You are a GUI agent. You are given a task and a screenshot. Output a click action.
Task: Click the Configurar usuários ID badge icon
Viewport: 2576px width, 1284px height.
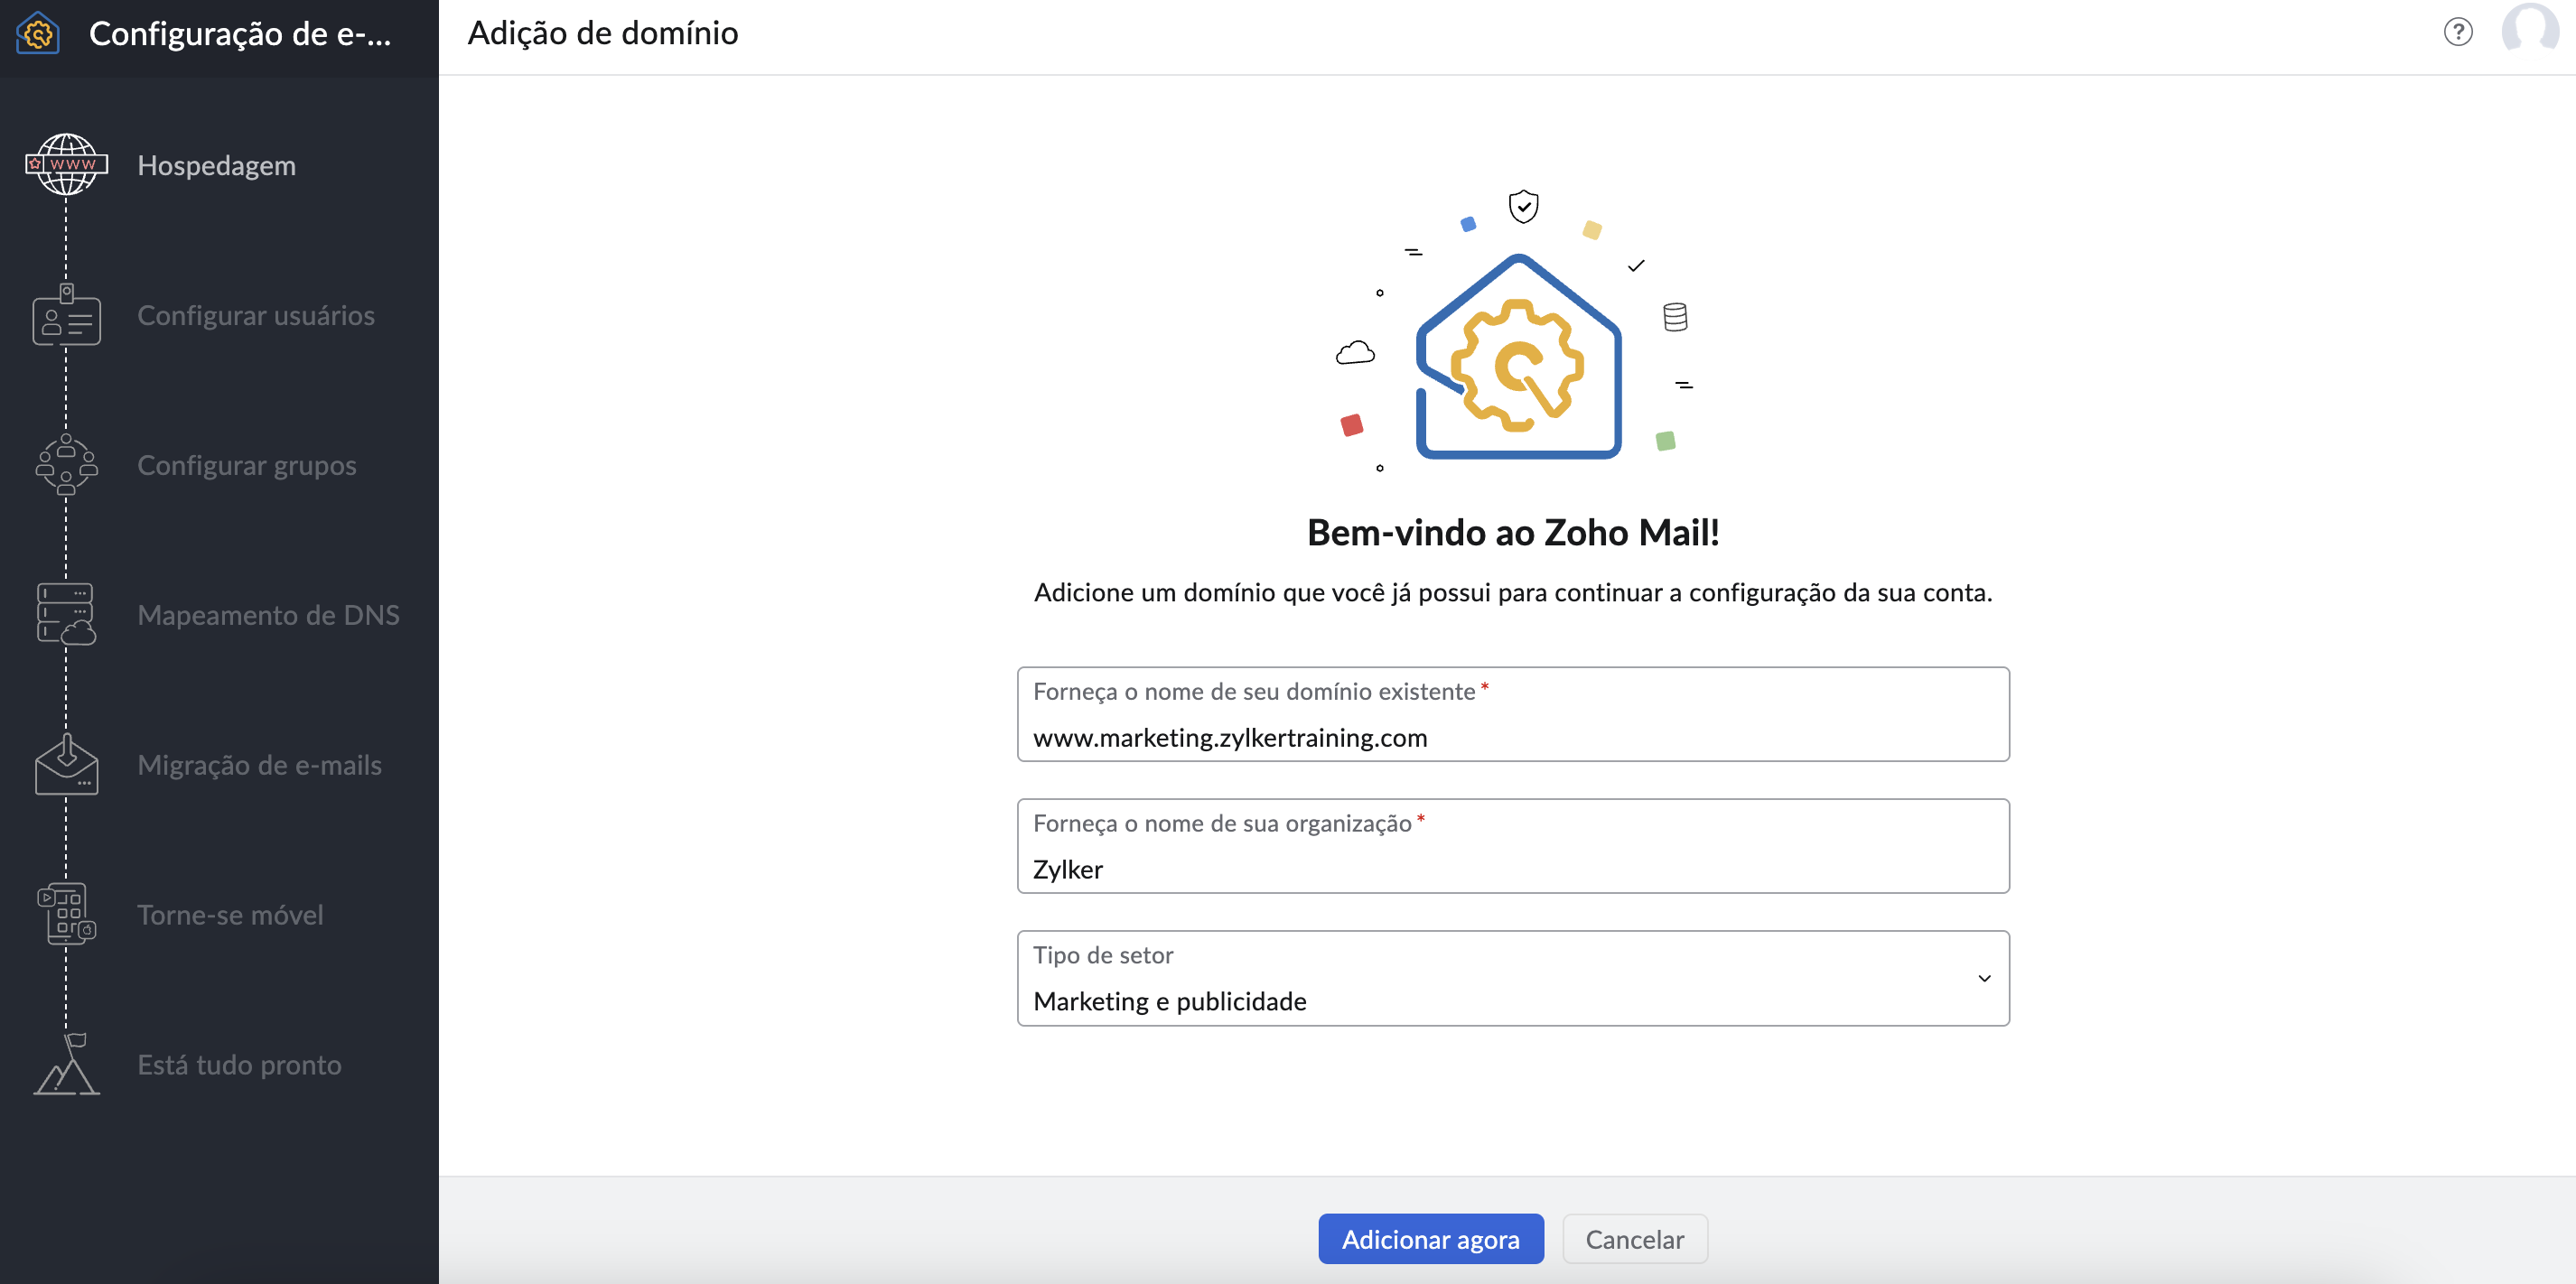(66, 314)
